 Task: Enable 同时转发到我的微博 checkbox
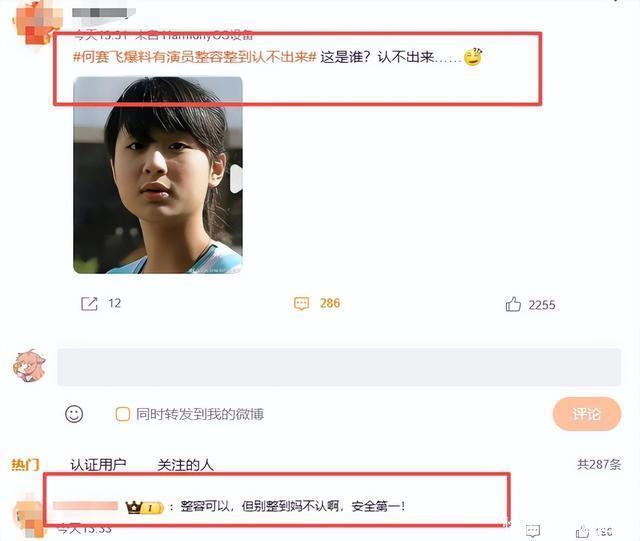pos(122,414)
